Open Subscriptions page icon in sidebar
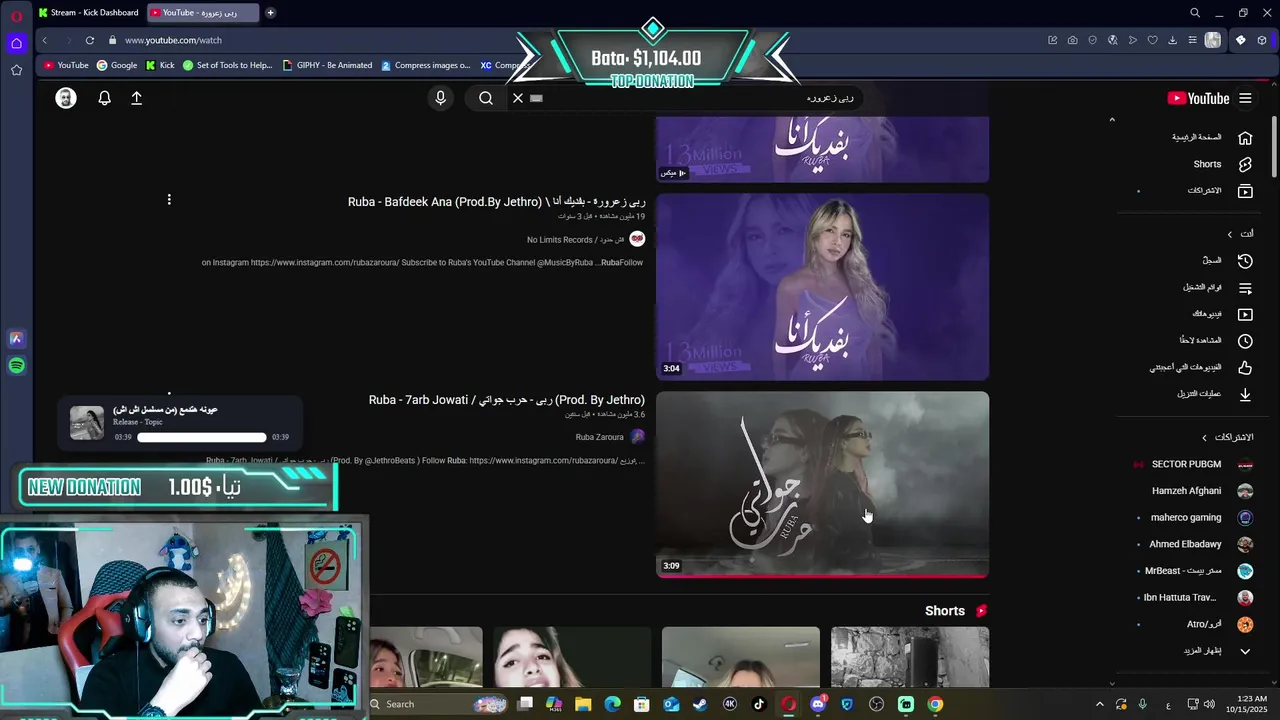1280x720 pixels. point(1245,191)
